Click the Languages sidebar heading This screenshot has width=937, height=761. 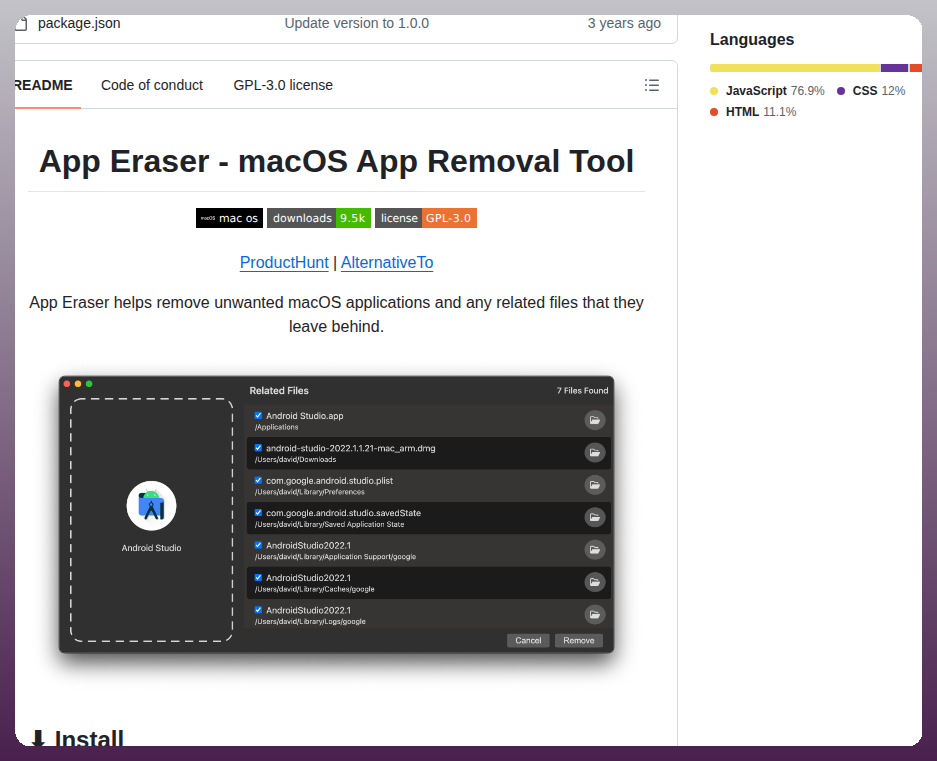(x=752, y=39)
